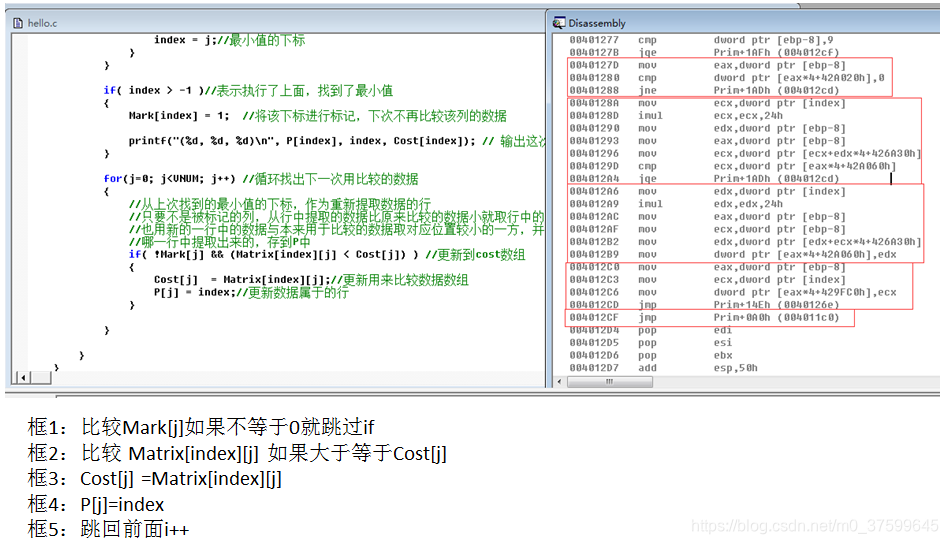
Task: Click the 'for(j=0; j<VNUM; j++)' line
Action: [261, 179]
